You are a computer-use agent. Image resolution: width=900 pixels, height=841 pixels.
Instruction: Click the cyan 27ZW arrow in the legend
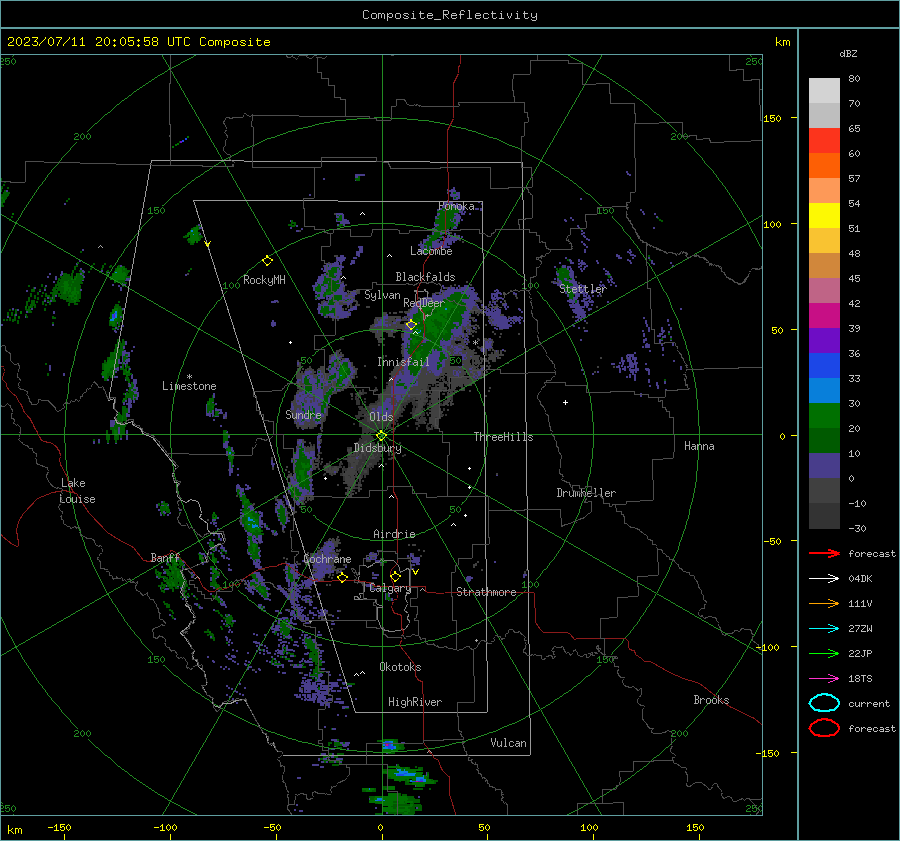click(824, 629)
